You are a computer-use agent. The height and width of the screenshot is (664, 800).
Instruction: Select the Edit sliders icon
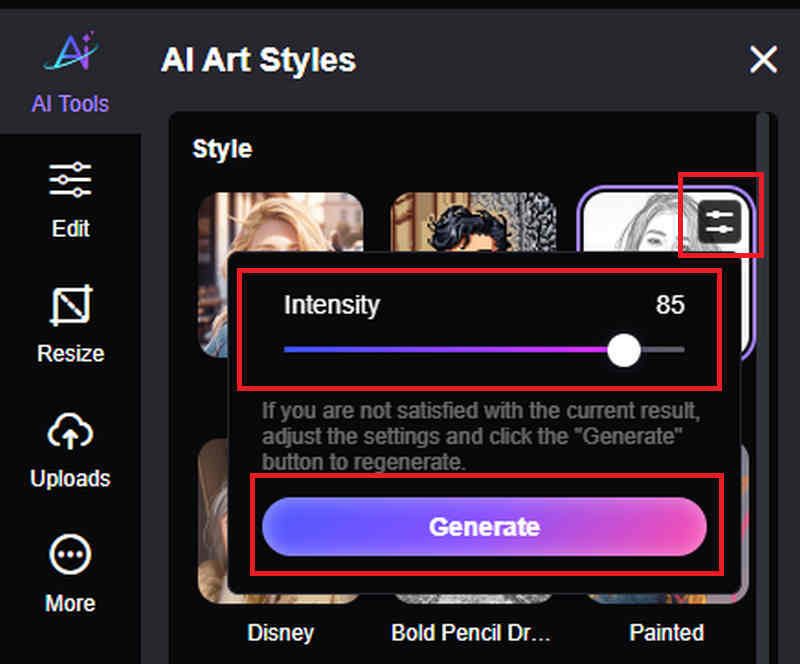click(70, 182)
